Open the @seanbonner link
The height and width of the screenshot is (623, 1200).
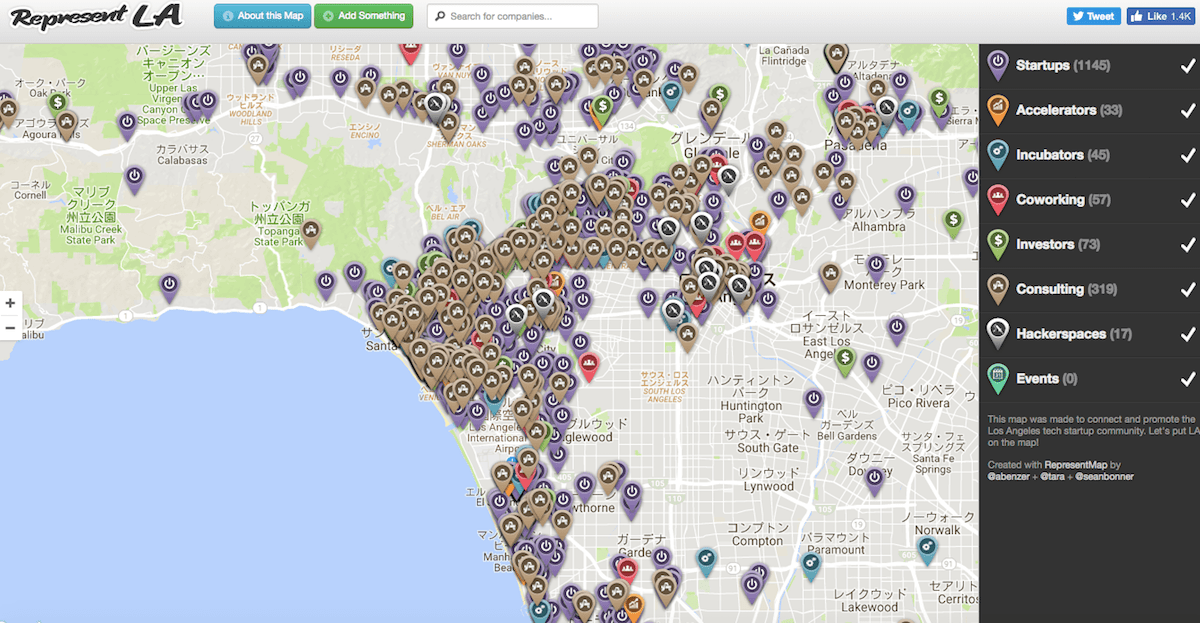pos(1104,477)
